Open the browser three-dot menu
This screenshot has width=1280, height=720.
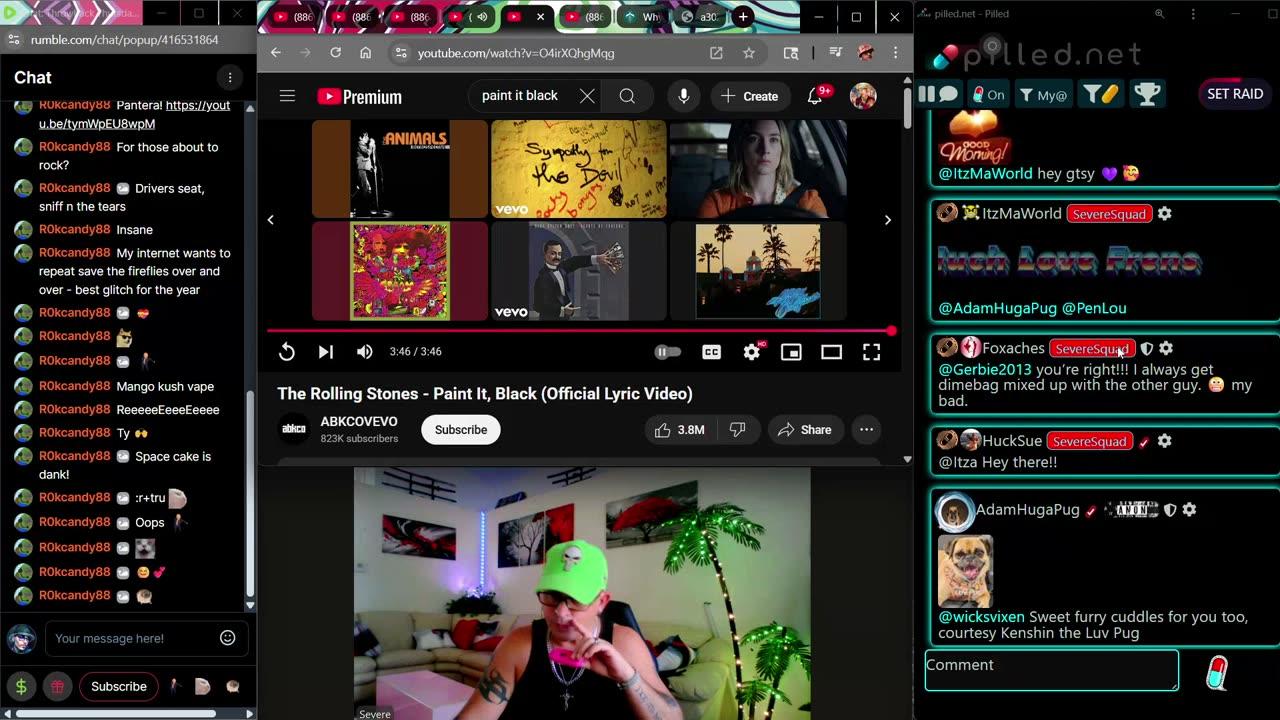(895, 53)
